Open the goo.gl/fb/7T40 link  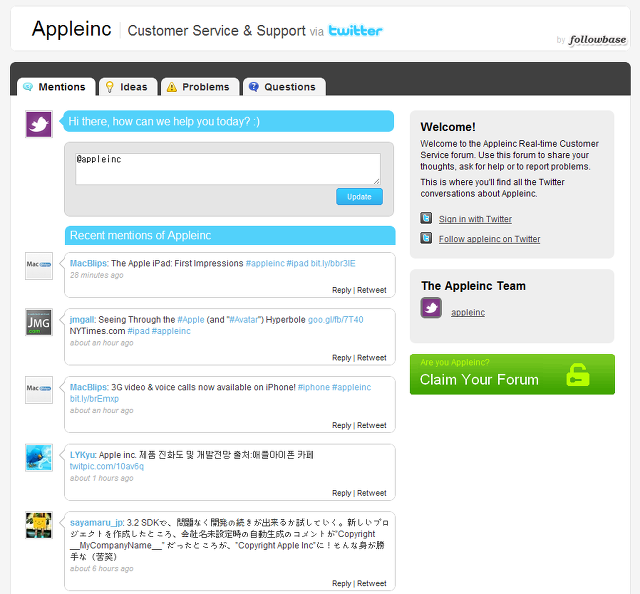point(336,320)
